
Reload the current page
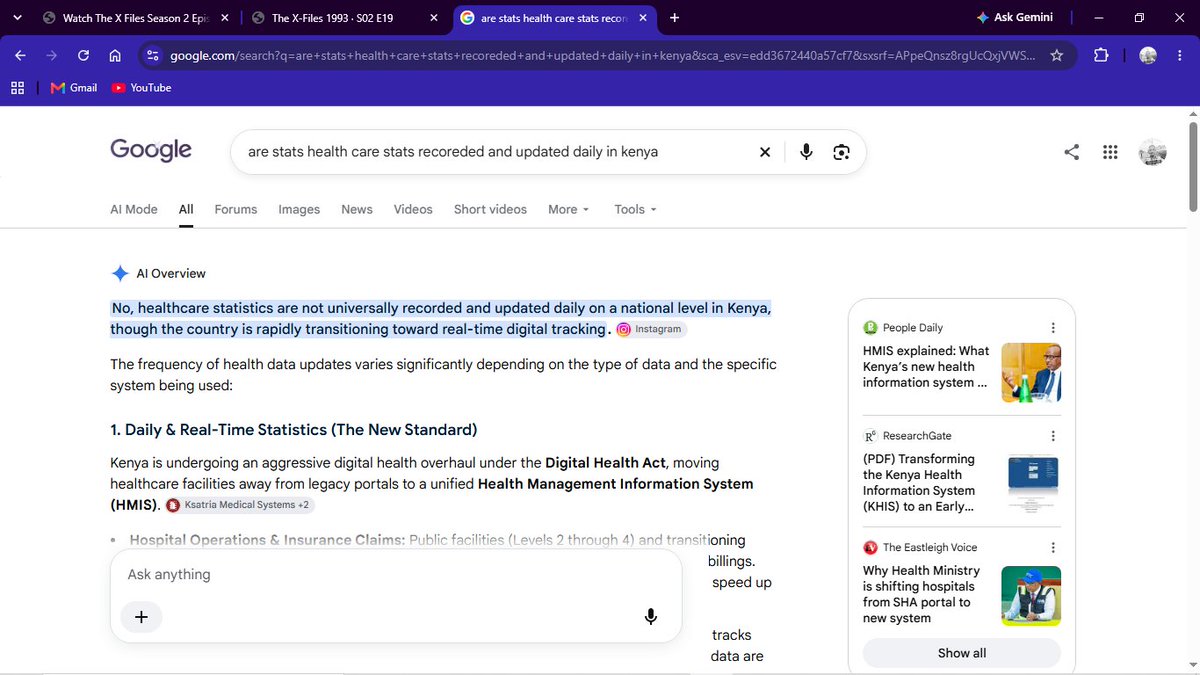point(84,56)
